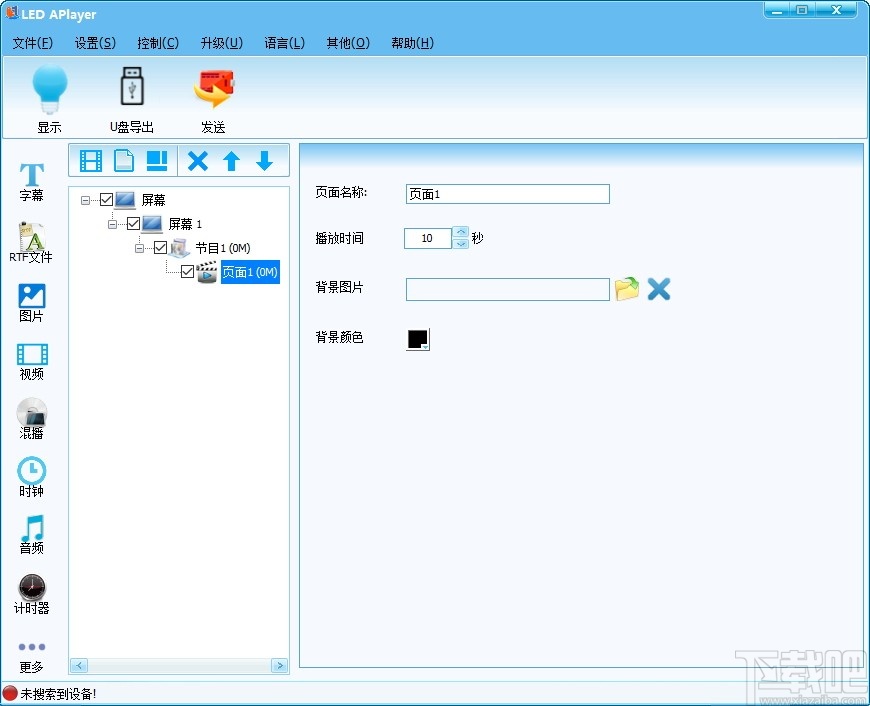Uncheck the 页面1 checkbox
Image resolution: width=870 pixels, height=706 pixels.
pos(186,271)
